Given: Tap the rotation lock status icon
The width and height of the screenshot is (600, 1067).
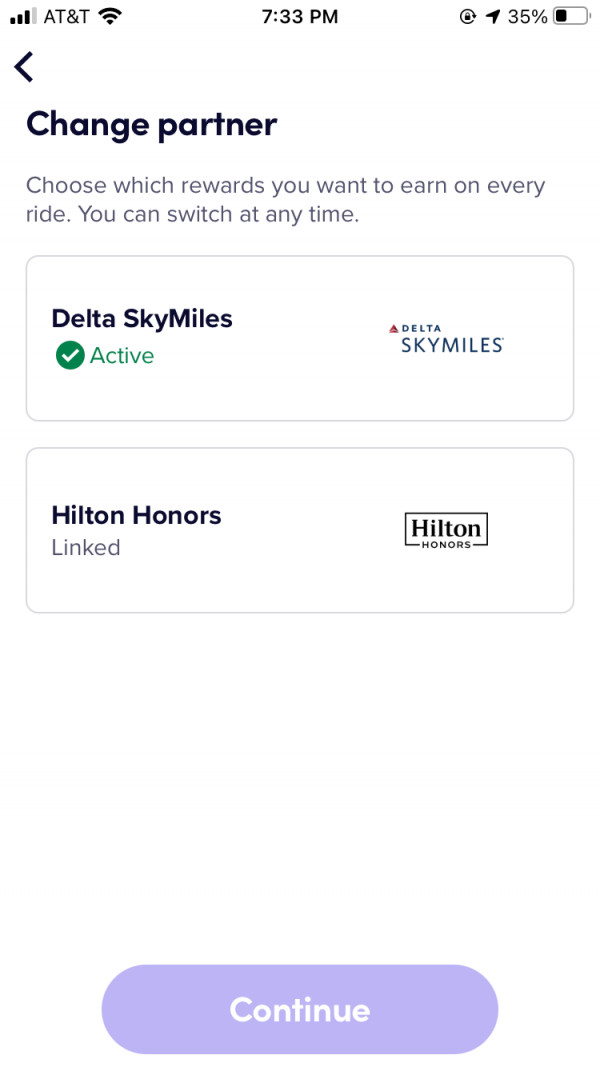Looking at the screenshot, I should pyautogui.click(x=467, y=17).
